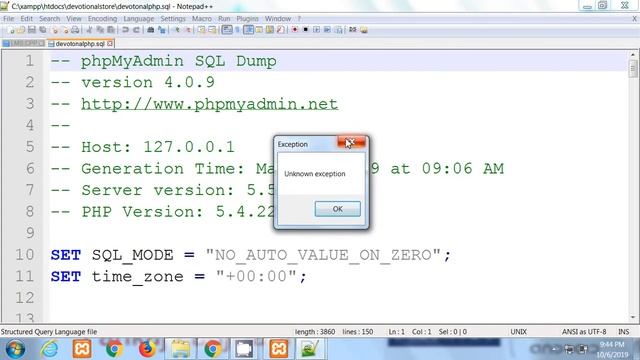Close the Exception dialog with red X
This screenshot has height=360, width=640.
click(351, 142)
